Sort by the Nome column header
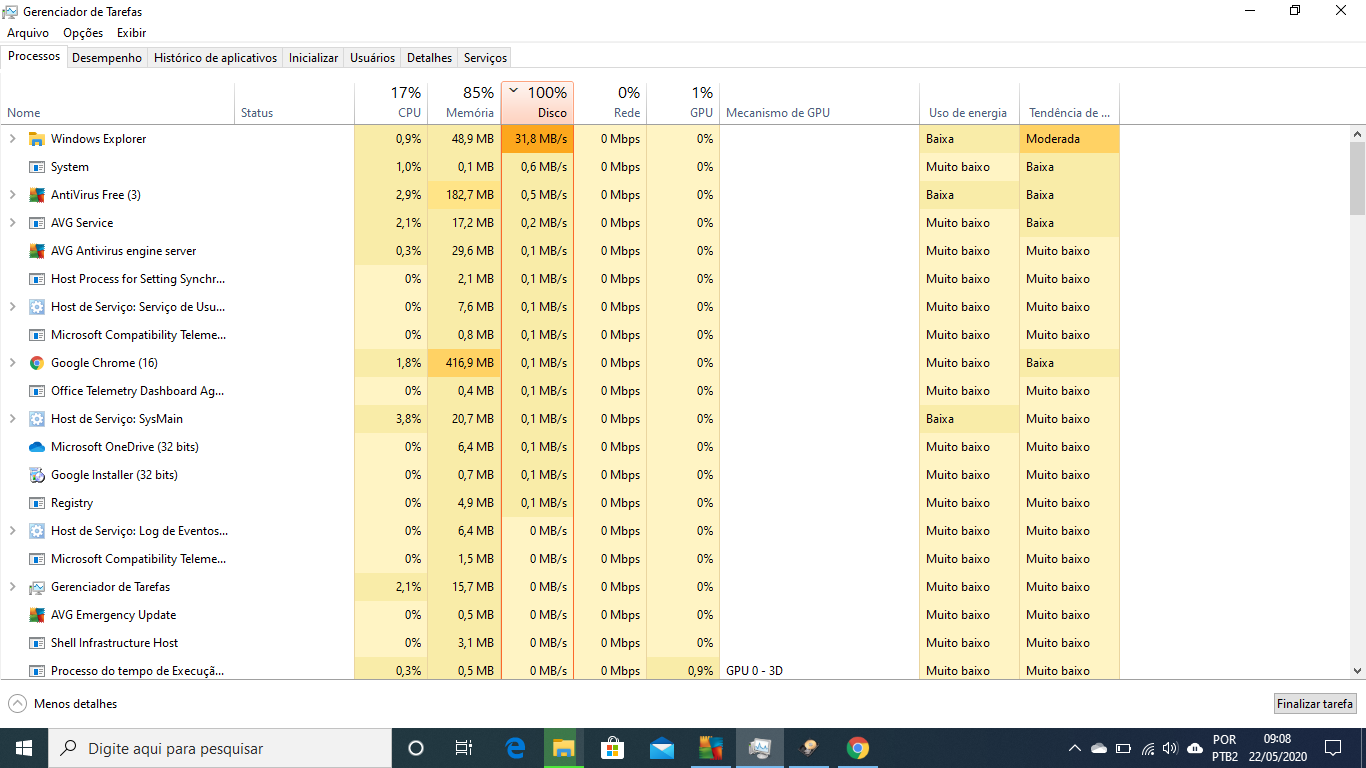Screen dimensions: 1366x768 click(x=118, y=102)
